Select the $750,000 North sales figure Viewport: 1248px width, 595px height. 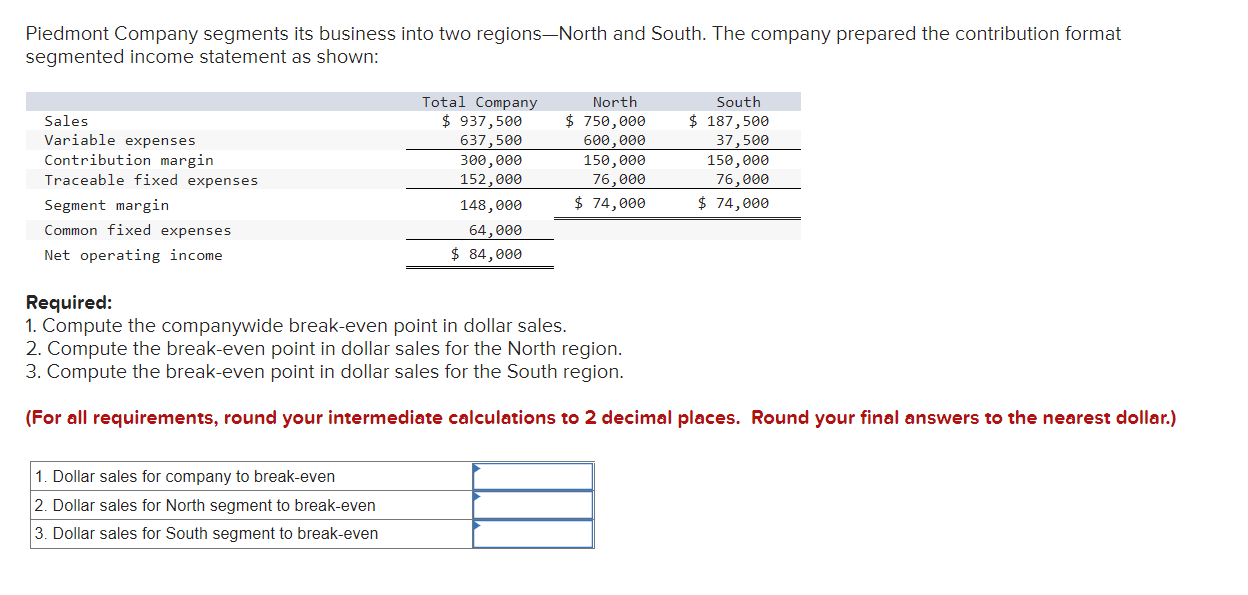click(607, 120)
